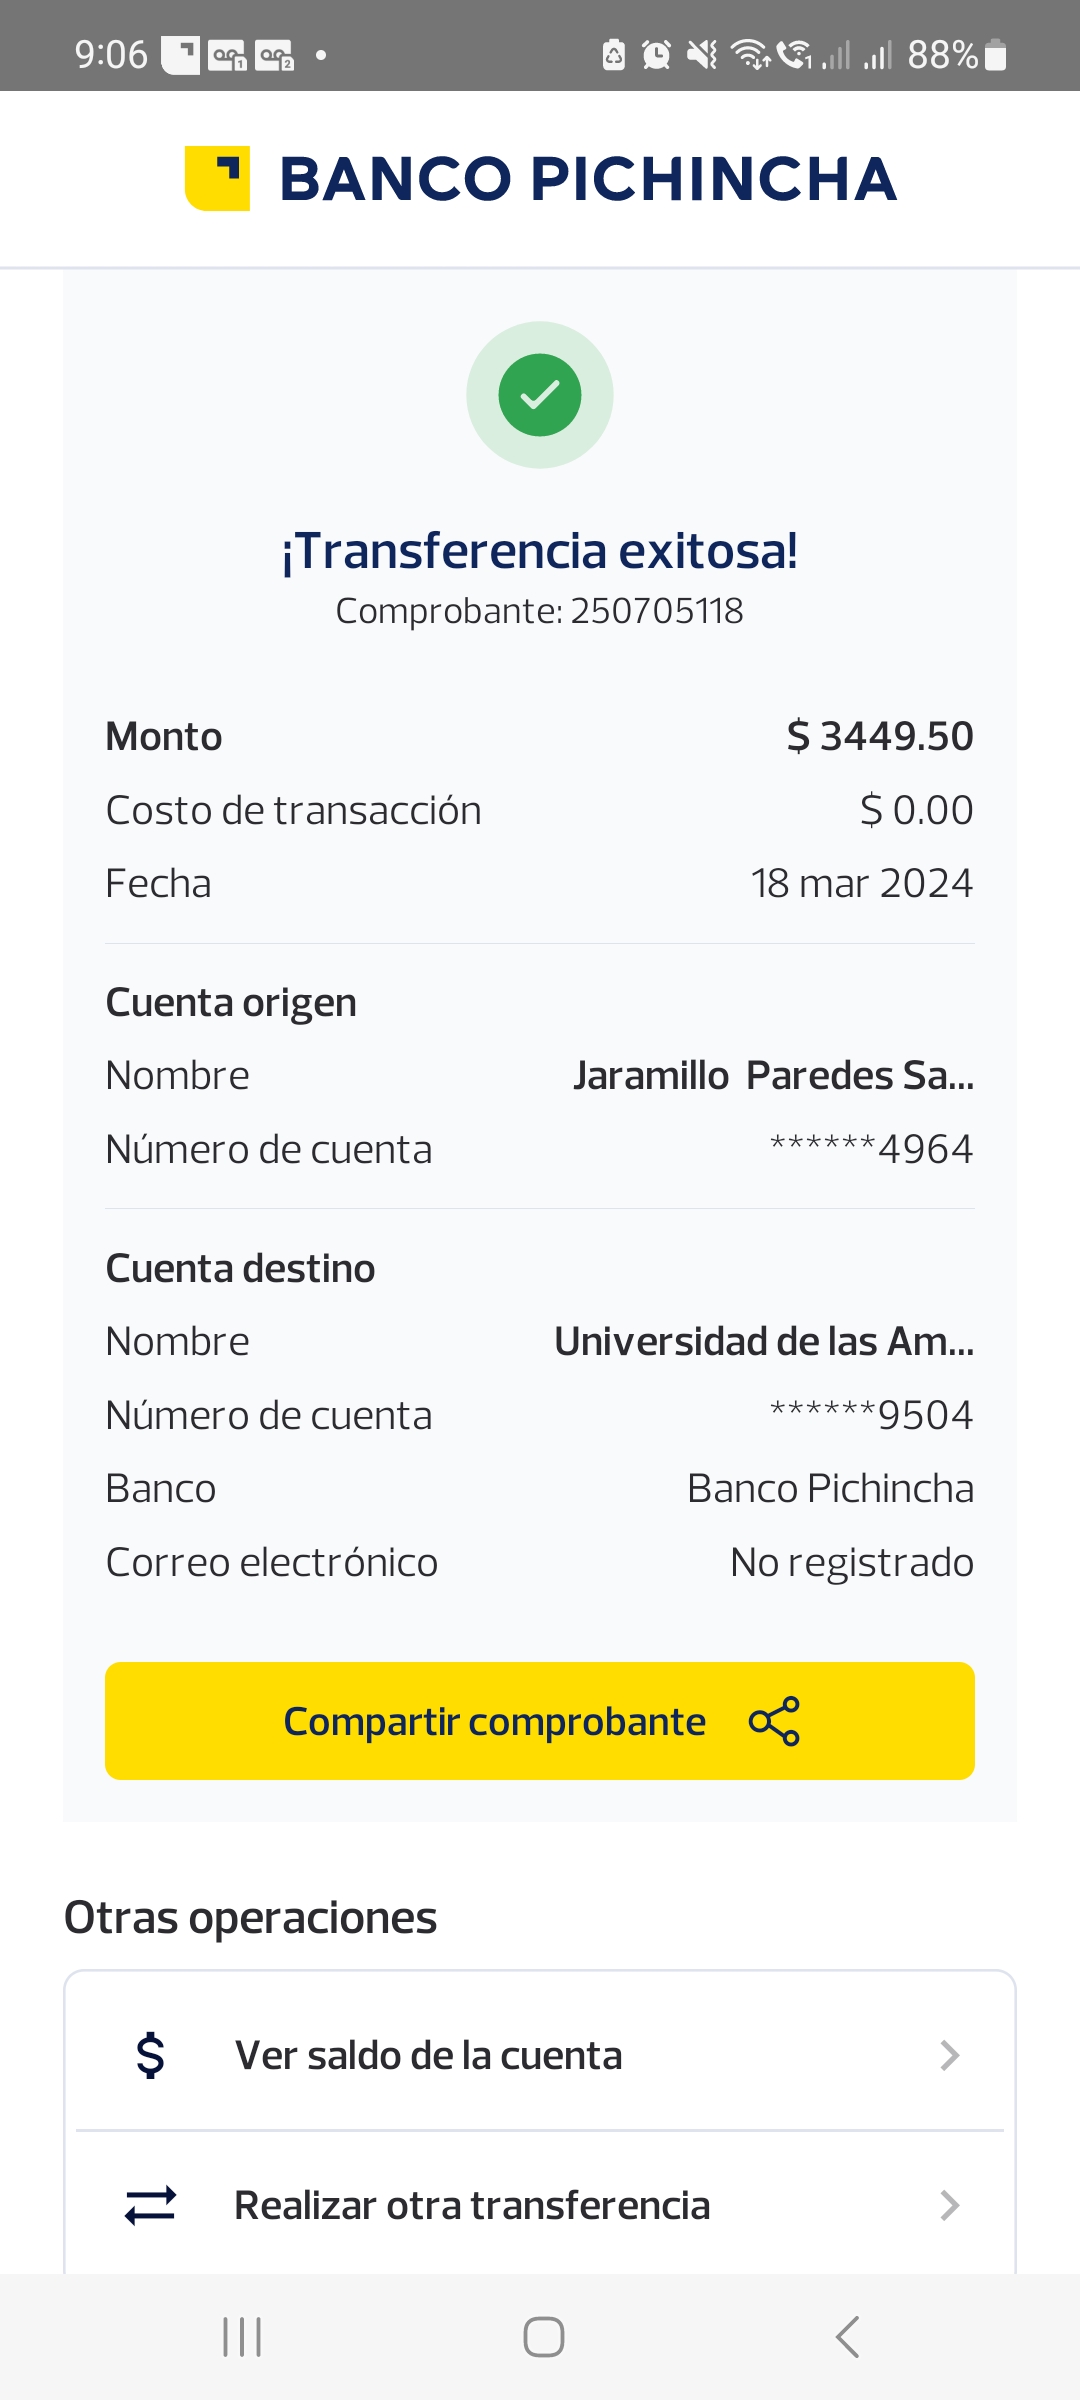The image size is (1080, 2400).
Task: Tap the share icon on the yellow button
Action: pyautogui.click(x=774, y=1721)
